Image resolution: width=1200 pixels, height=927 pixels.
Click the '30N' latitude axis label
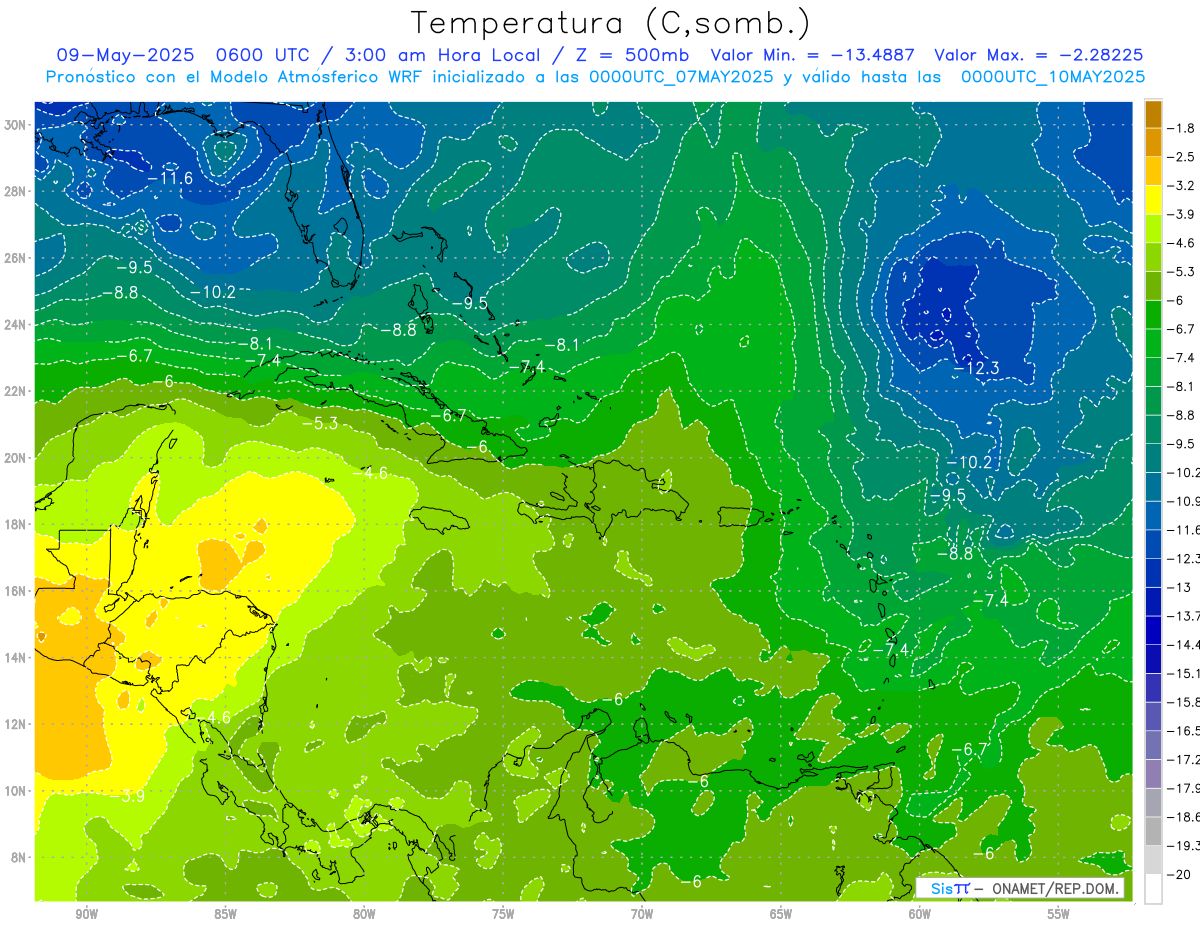16,125
